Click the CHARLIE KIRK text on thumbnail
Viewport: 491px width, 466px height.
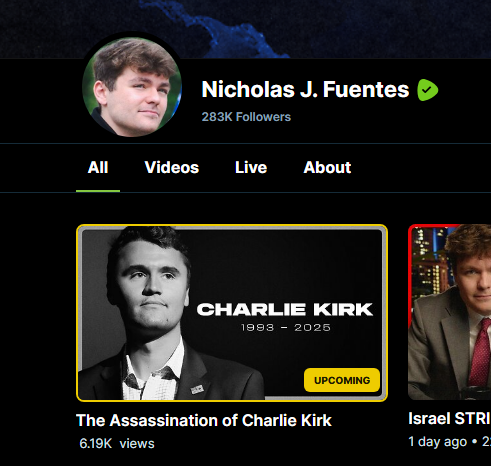(x=285, y=310)
